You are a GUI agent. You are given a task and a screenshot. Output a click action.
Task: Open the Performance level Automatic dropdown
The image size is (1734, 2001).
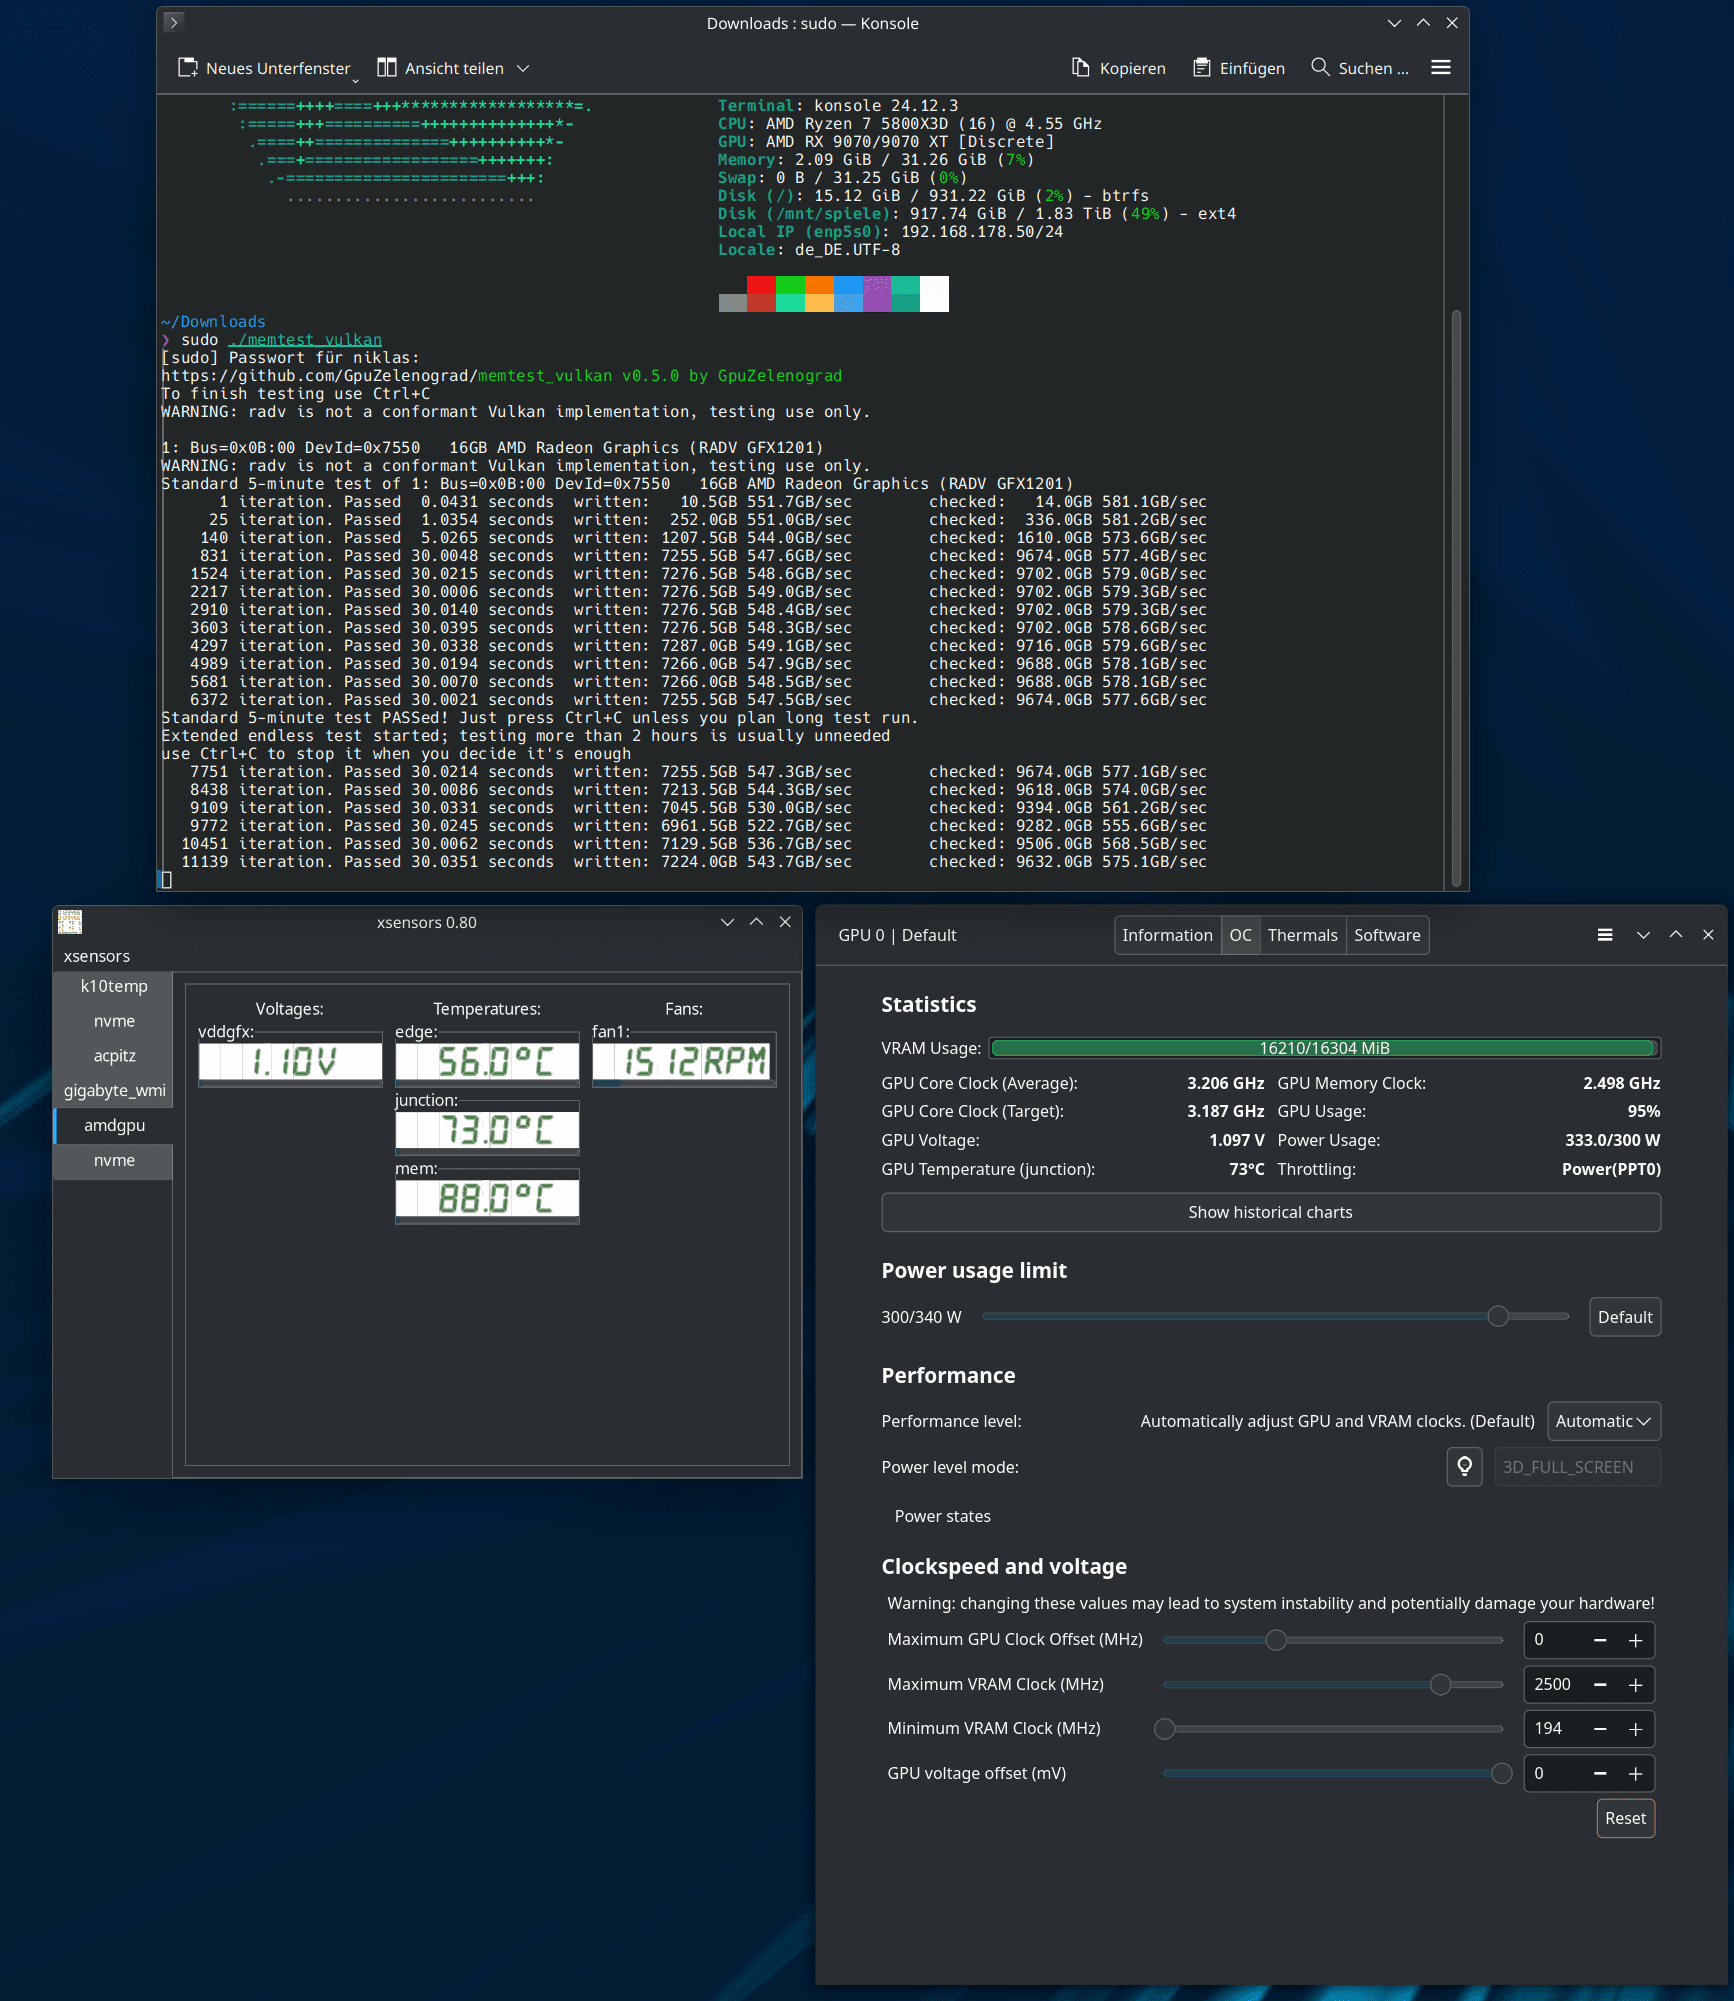1603,1421
